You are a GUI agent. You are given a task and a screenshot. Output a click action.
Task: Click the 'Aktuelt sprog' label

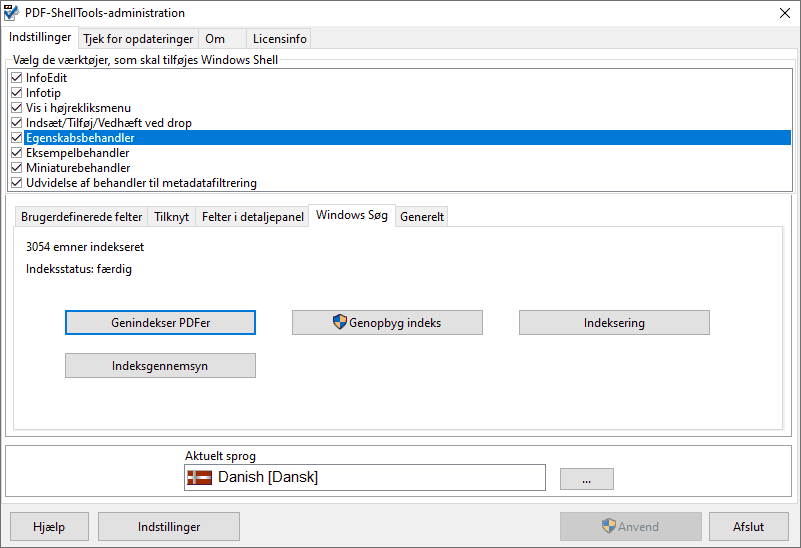click(220, 456)
